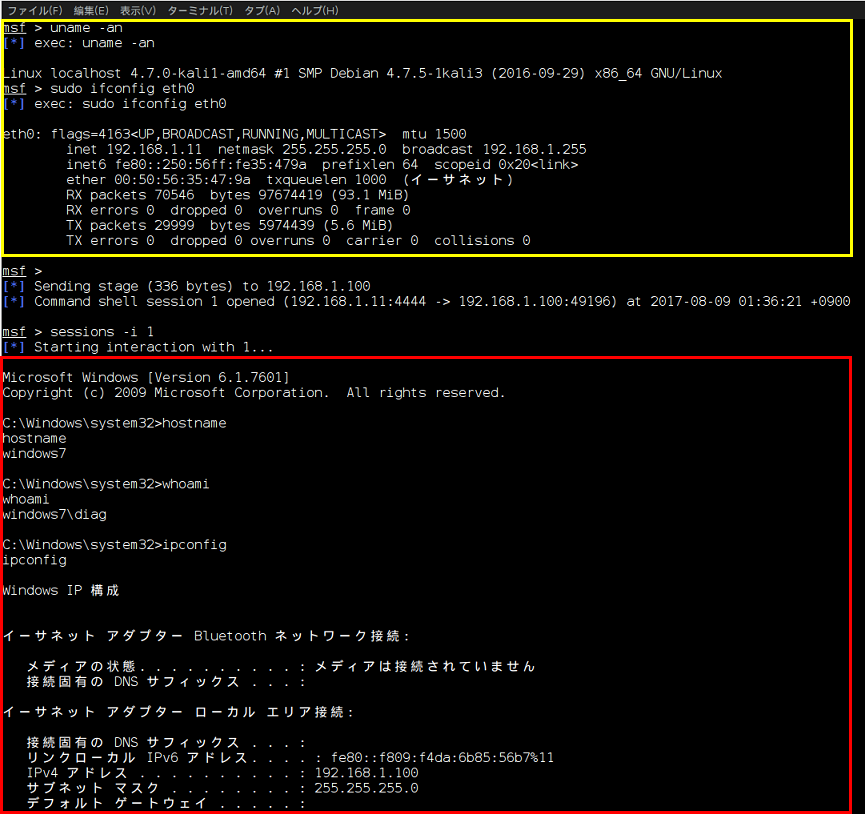Viewport: 865px width, 814px height.
Task: Click the デフォルト ゲートウェイ line
Action: (x=165, y=803)
